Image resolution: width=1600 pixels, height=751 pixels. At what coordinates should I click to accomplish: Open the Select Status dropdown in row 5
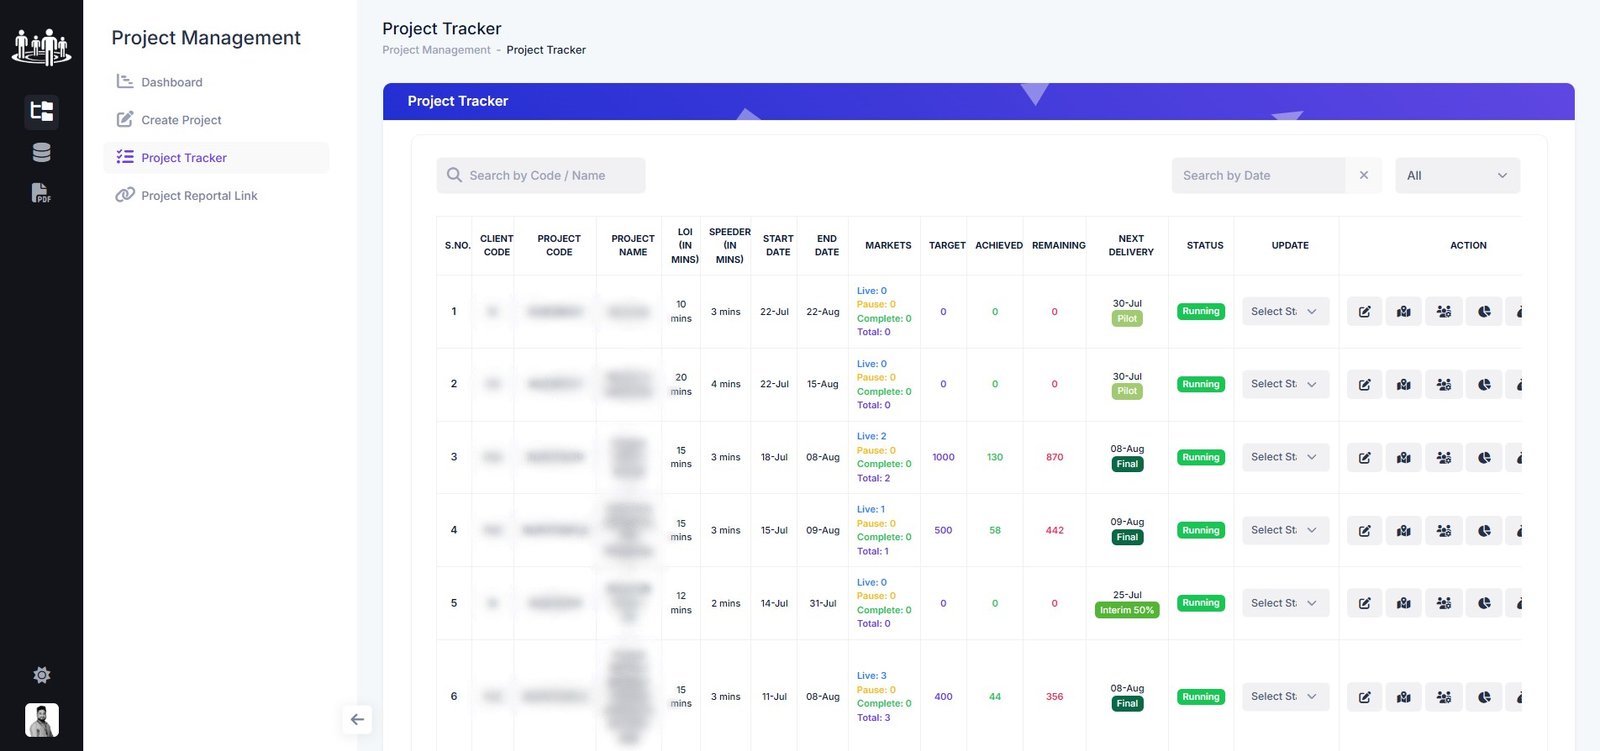pos(1285,604)
